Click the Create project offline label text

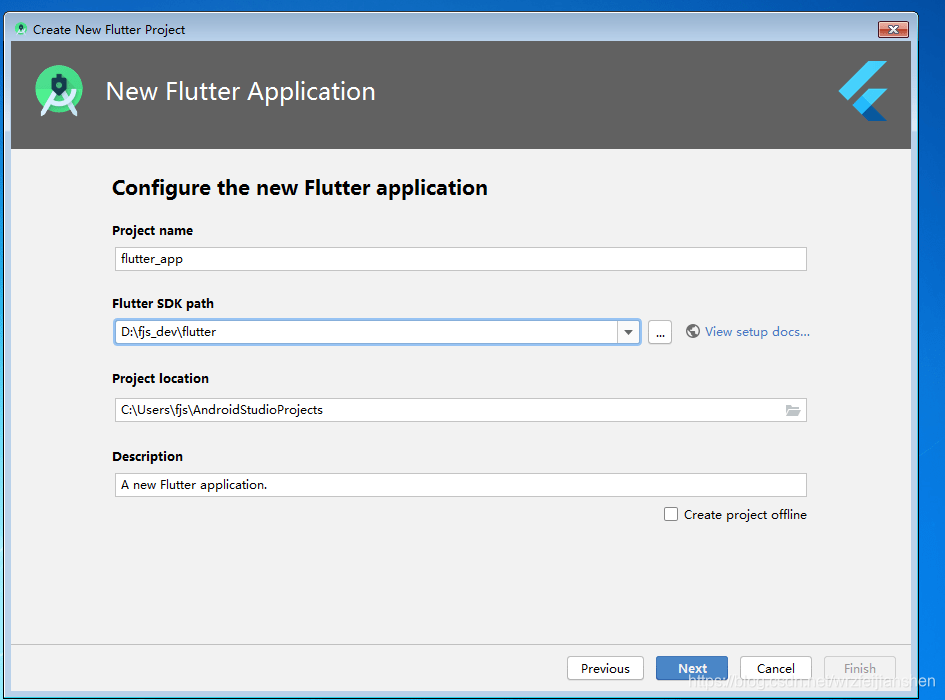coord(745,514)
